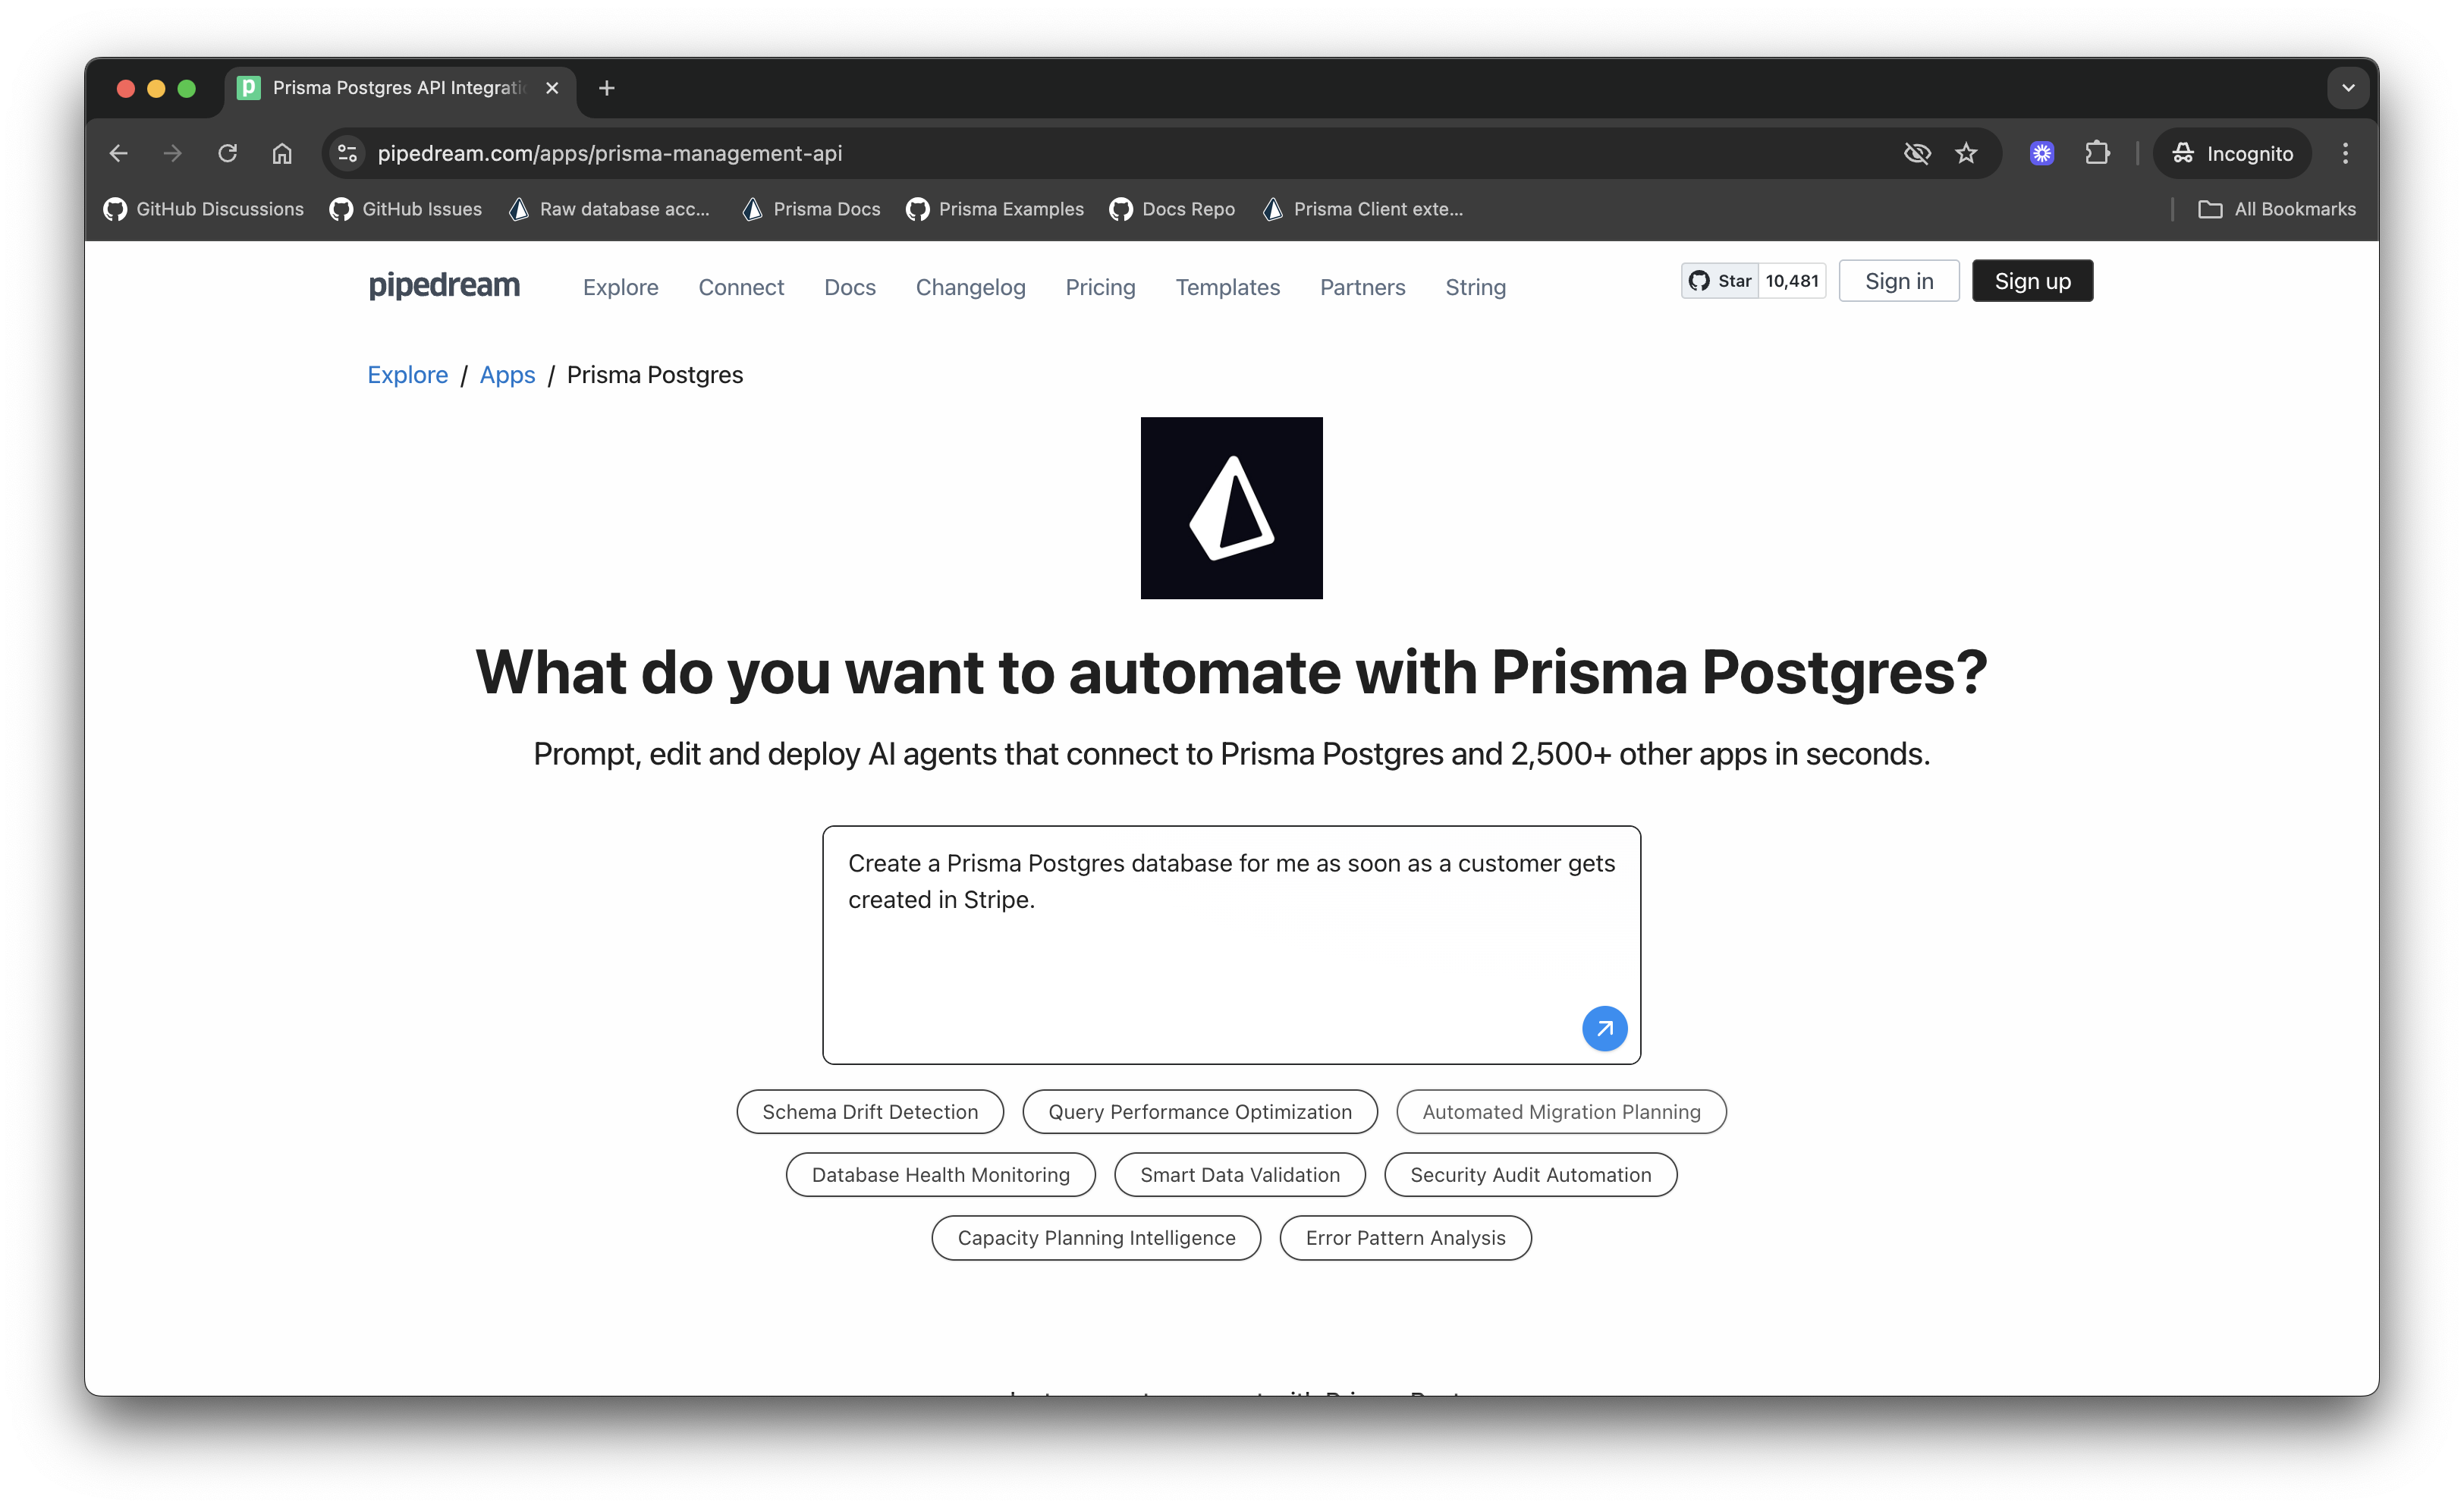Open Chrome three-dot menu
The height and width of the screenshot is (1508, 2464).
click(2345, 153)
